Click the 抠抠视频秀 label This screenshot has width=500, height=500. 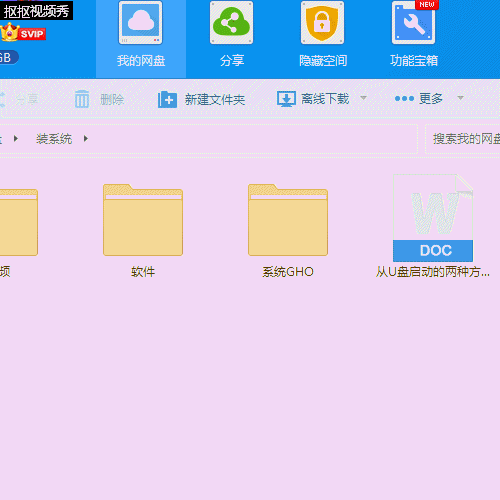[36, 11]
